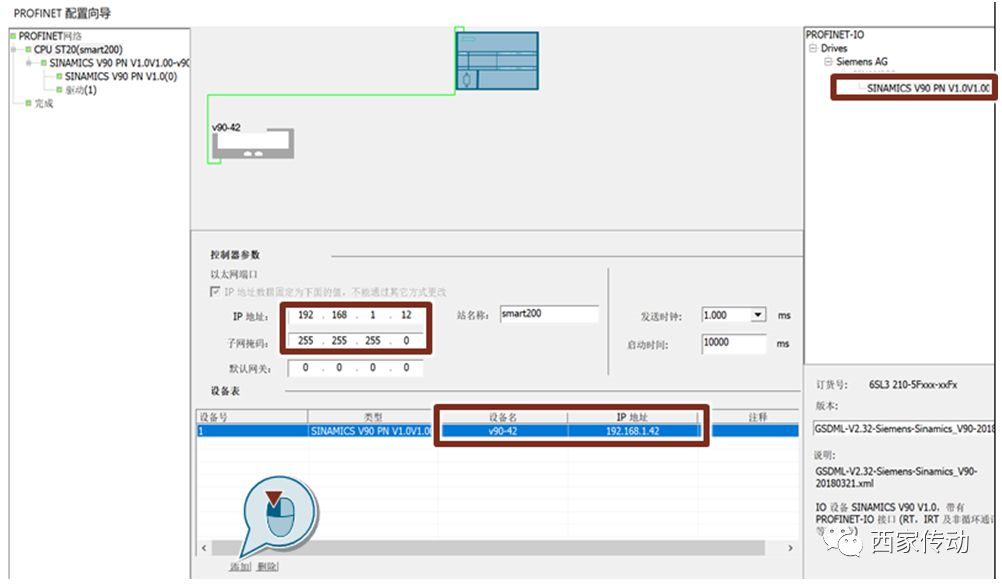Image resolution: width=1002 pixels, height=586 pixels.
Task: Click the 设备号 column header
Action: coord(252,417)
